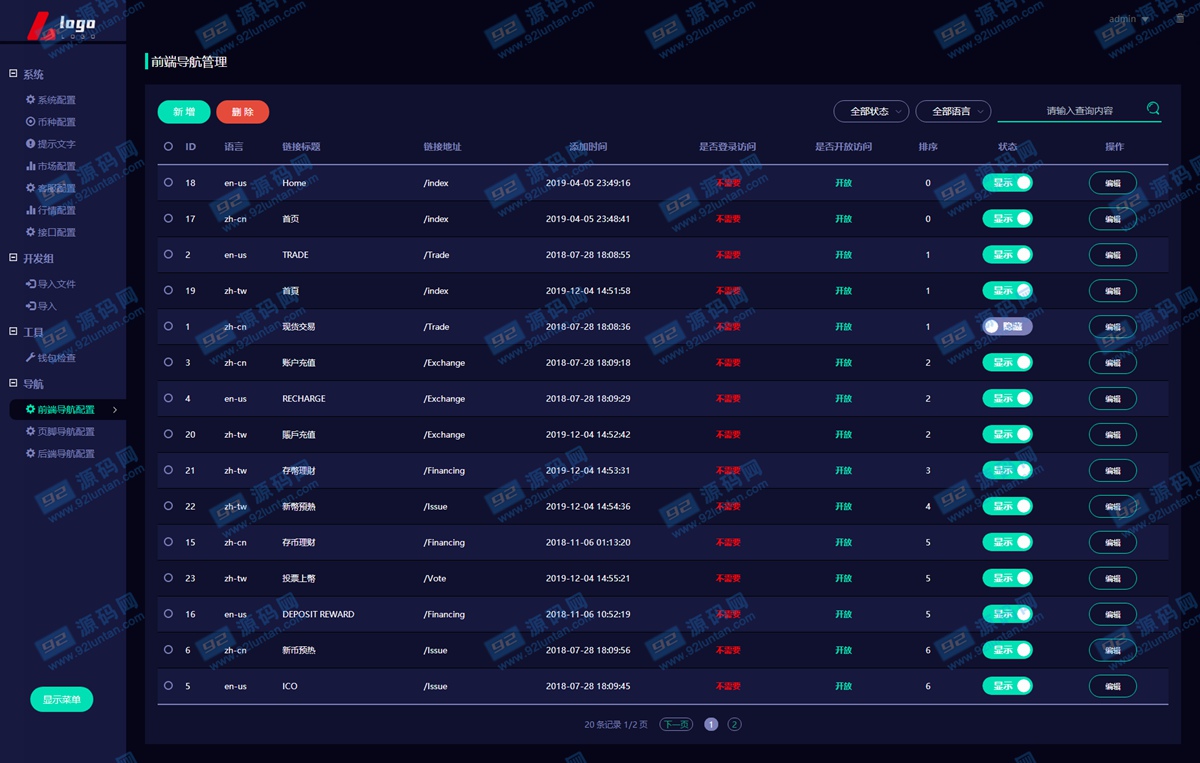Click the logo in top-left corner
This screenshot has height=763, width=1200.
coord(62,24)
